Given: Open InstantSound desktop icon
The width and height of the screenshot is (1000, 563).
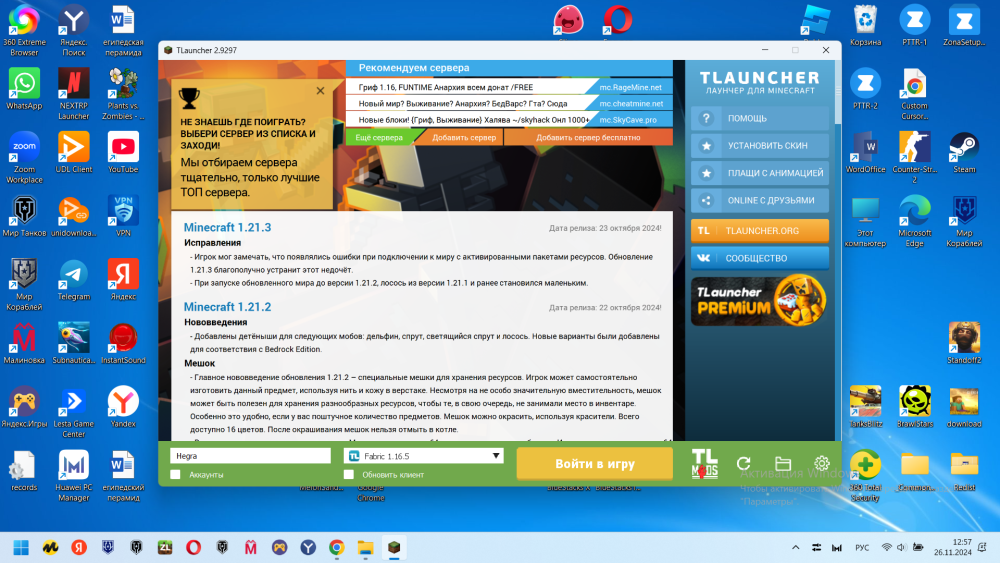Looking at the screenshot, I should tap(123, 344).
